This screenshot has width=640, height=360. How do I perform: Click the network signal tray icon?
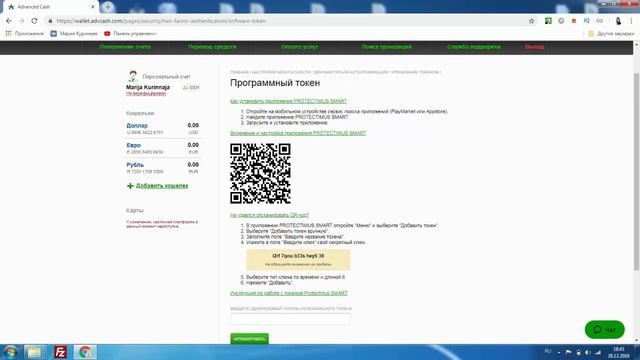pos(598,352)
